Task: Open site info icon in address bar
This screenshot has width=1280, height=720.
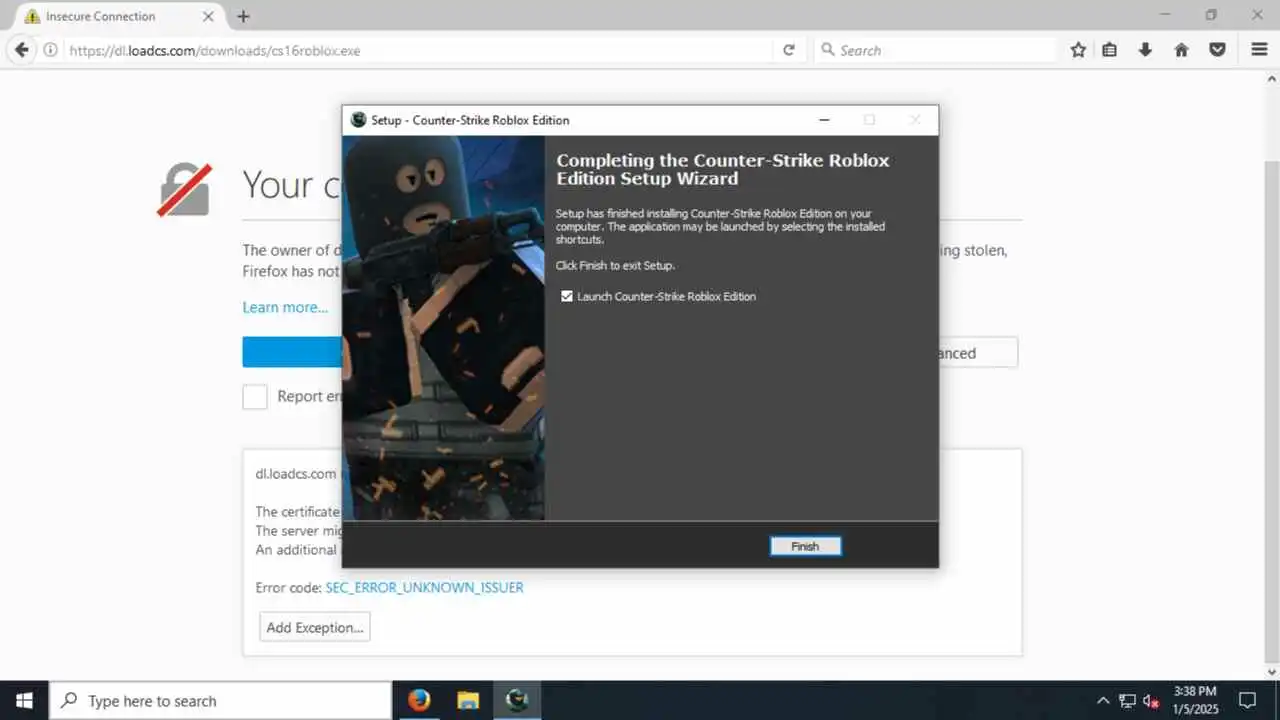Action: point(50,50)
